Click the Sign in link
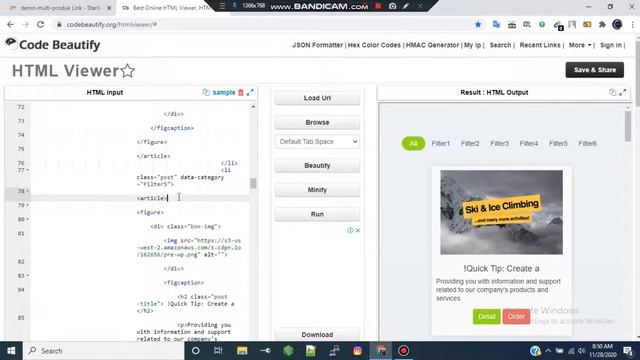The width and height of the screenshot is (640, 360). click(611, 45)
